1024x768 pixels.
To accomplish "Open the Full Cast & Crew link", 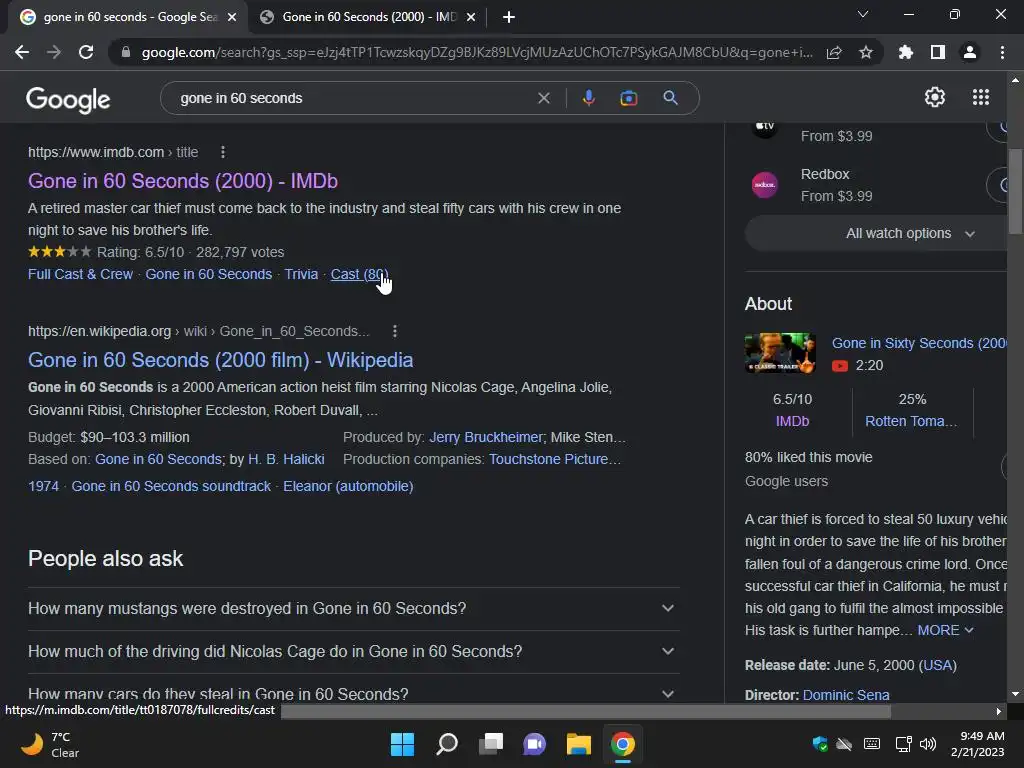I will point(80,274).
